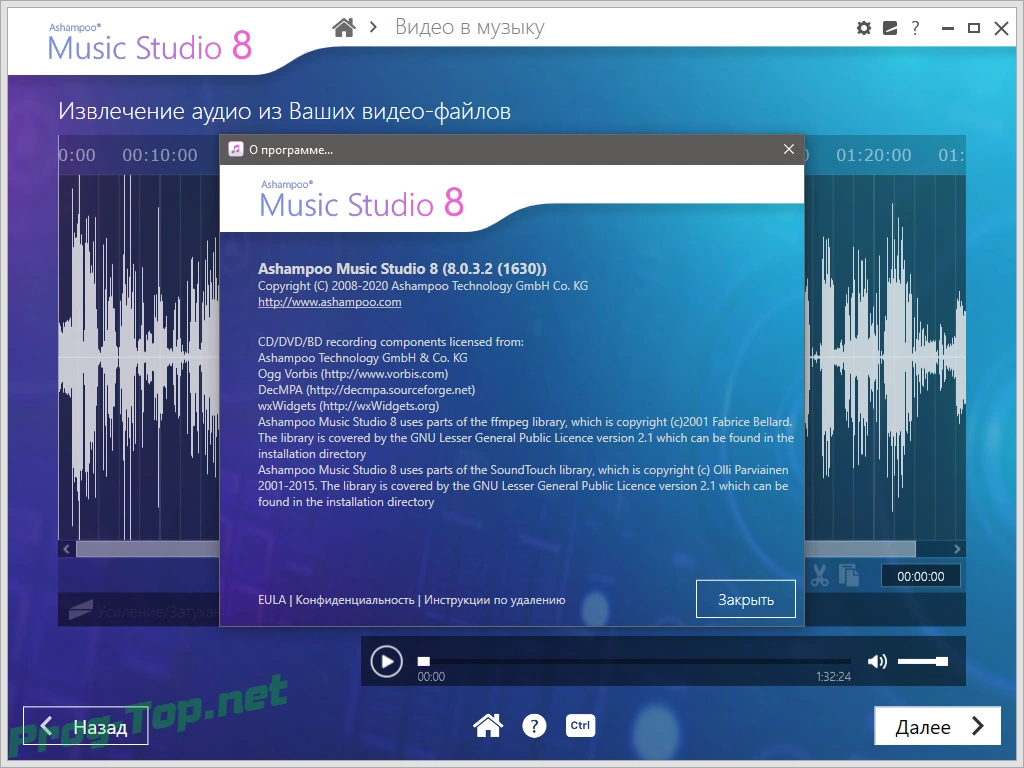Click the bottom home icon
This screenshot has width=1024, height=768.
[488, 726]
